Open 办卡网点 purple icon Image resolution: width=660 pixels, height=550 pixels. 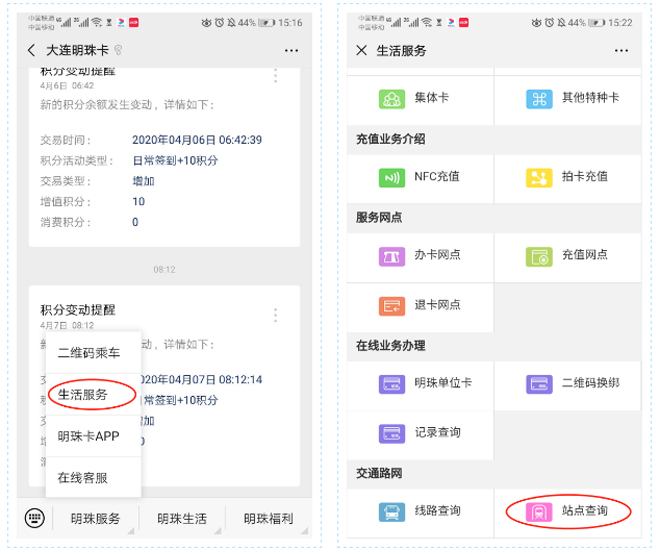coord(391,255)
